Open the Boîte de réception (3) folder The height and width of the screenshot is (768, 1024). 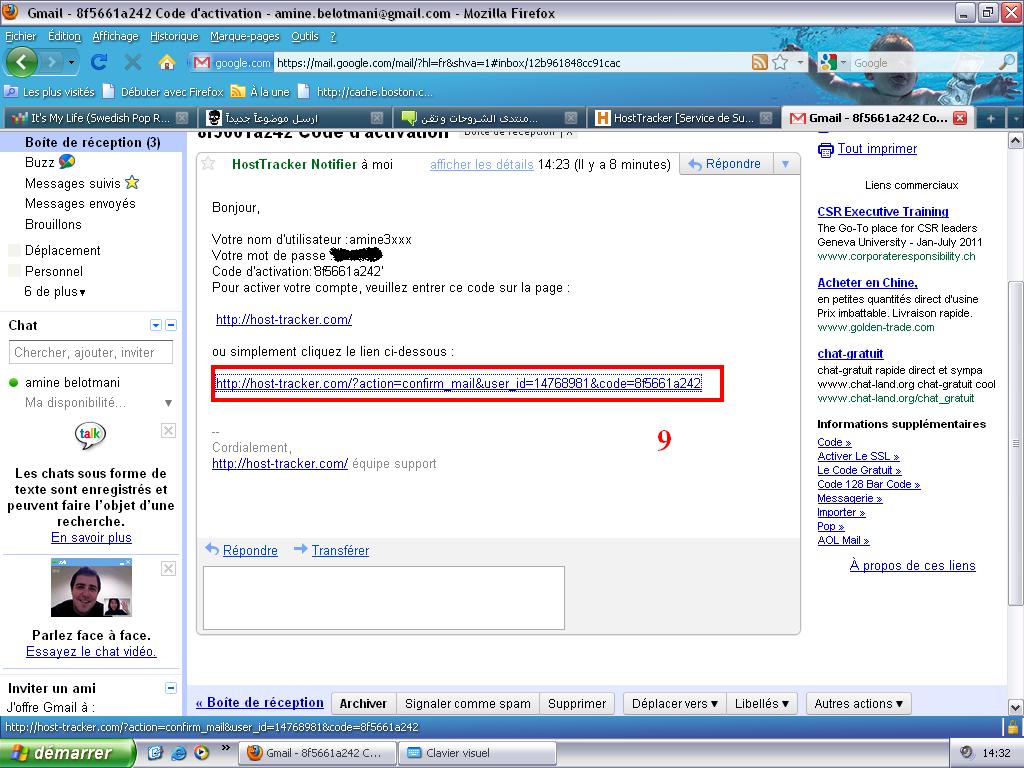pyautogui.click(x=93, y=142)
